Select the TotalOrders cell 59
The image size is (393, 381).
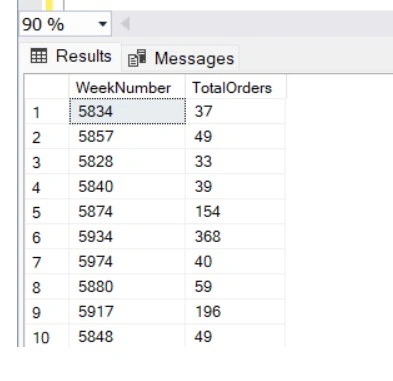[235, 286]
